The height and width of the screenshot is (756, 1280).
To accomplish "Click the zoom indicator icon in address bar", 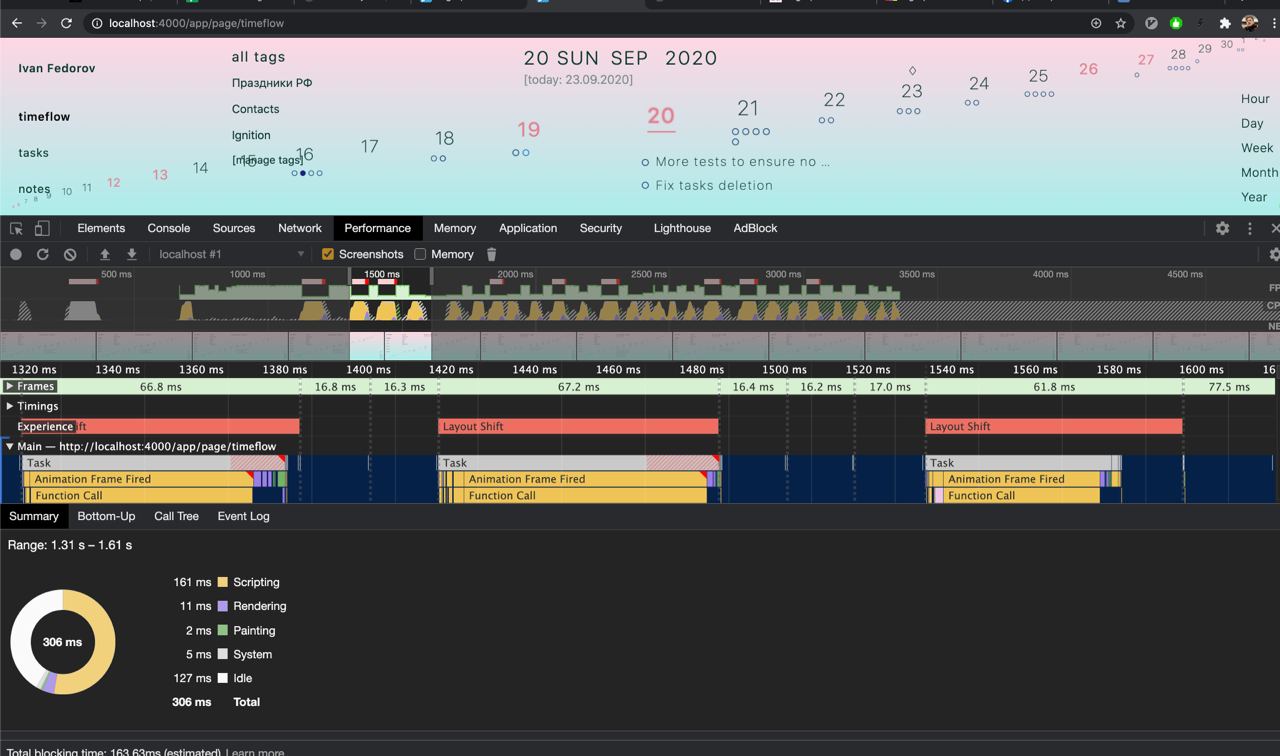I will pos(1096,23).
